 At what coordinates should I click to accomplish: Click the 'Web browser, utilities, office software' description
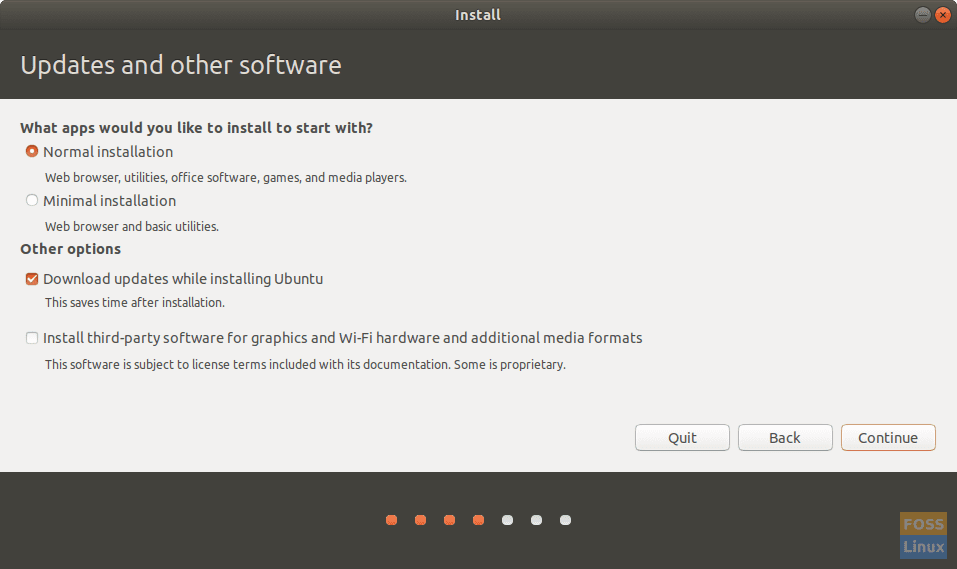pyautogui.click(x=226, y=178)
